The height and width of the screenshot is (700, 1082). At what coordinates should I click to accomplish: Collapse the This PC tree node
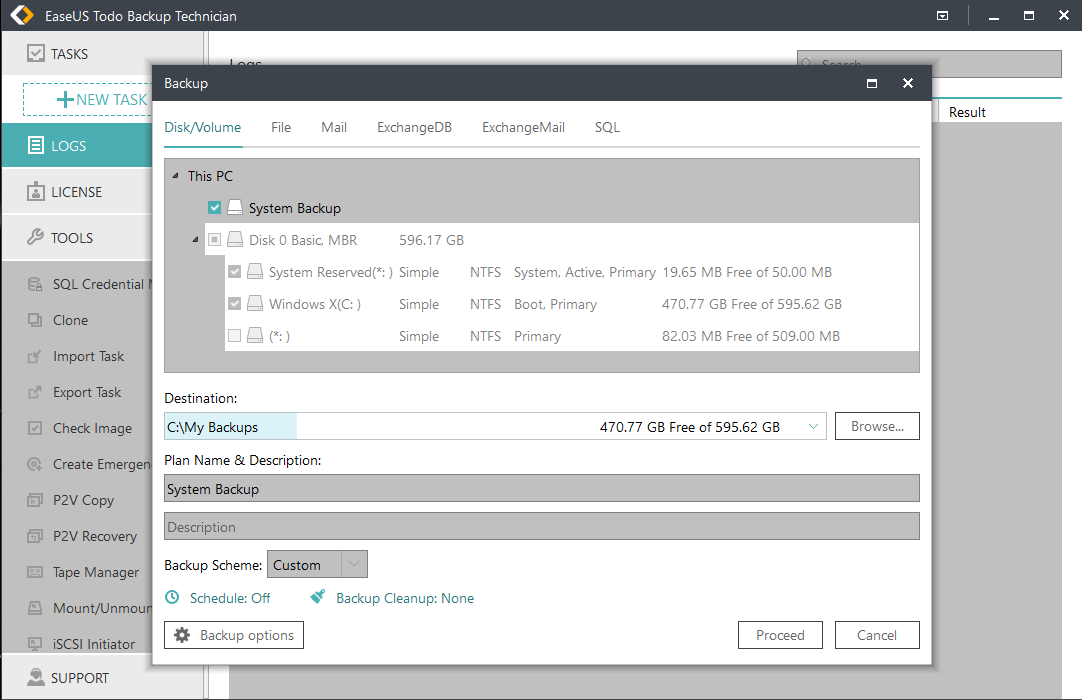pyautogui.click(x=175, y=175)
